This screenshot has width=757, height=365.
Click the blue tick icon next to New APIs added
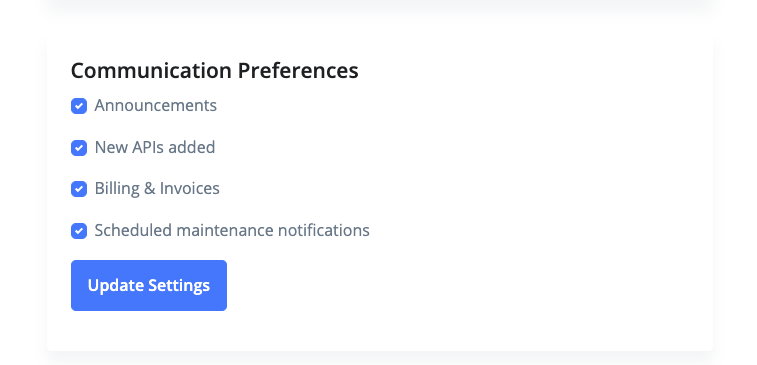tap(79, 148)
